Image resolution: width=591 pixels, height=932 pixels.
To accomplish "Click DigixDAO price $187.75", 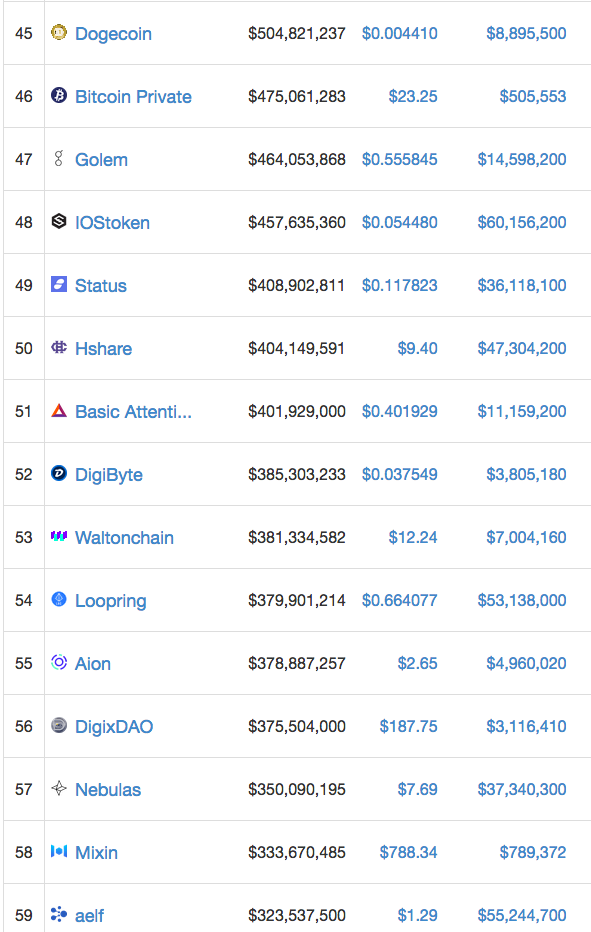I will point(408,726).
